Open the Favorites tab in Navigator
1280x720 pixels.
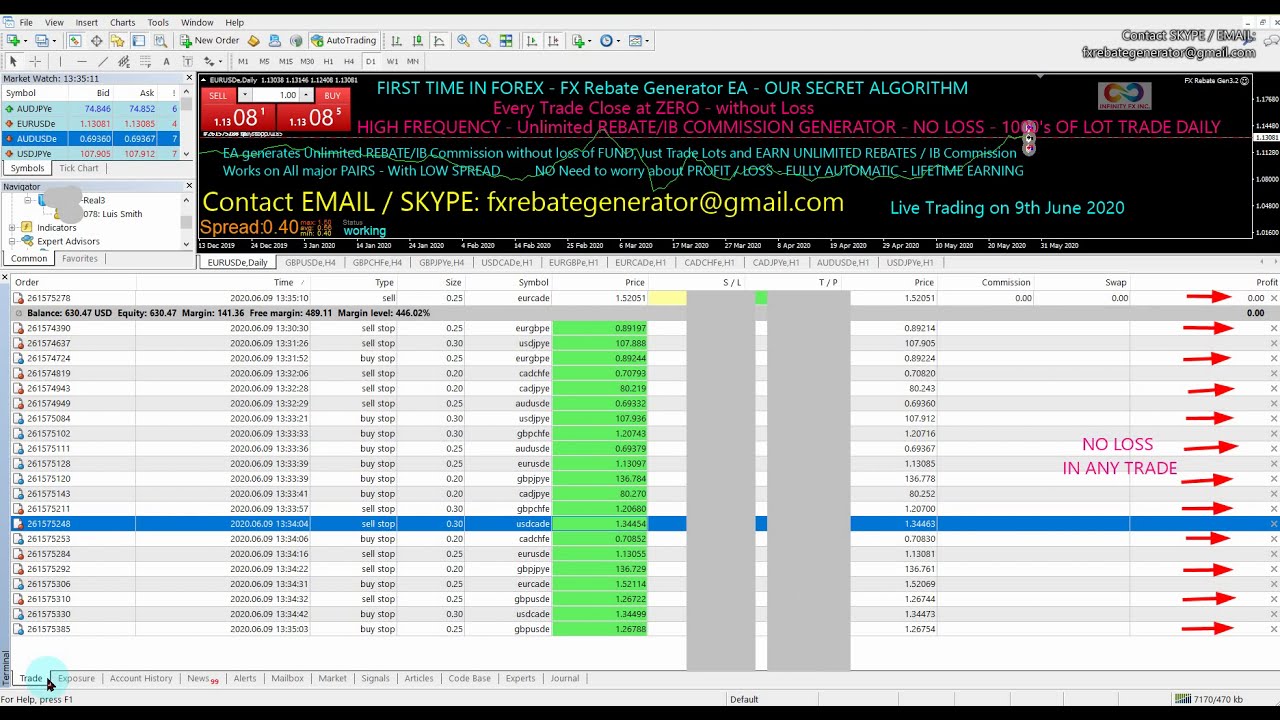(80, 258)
